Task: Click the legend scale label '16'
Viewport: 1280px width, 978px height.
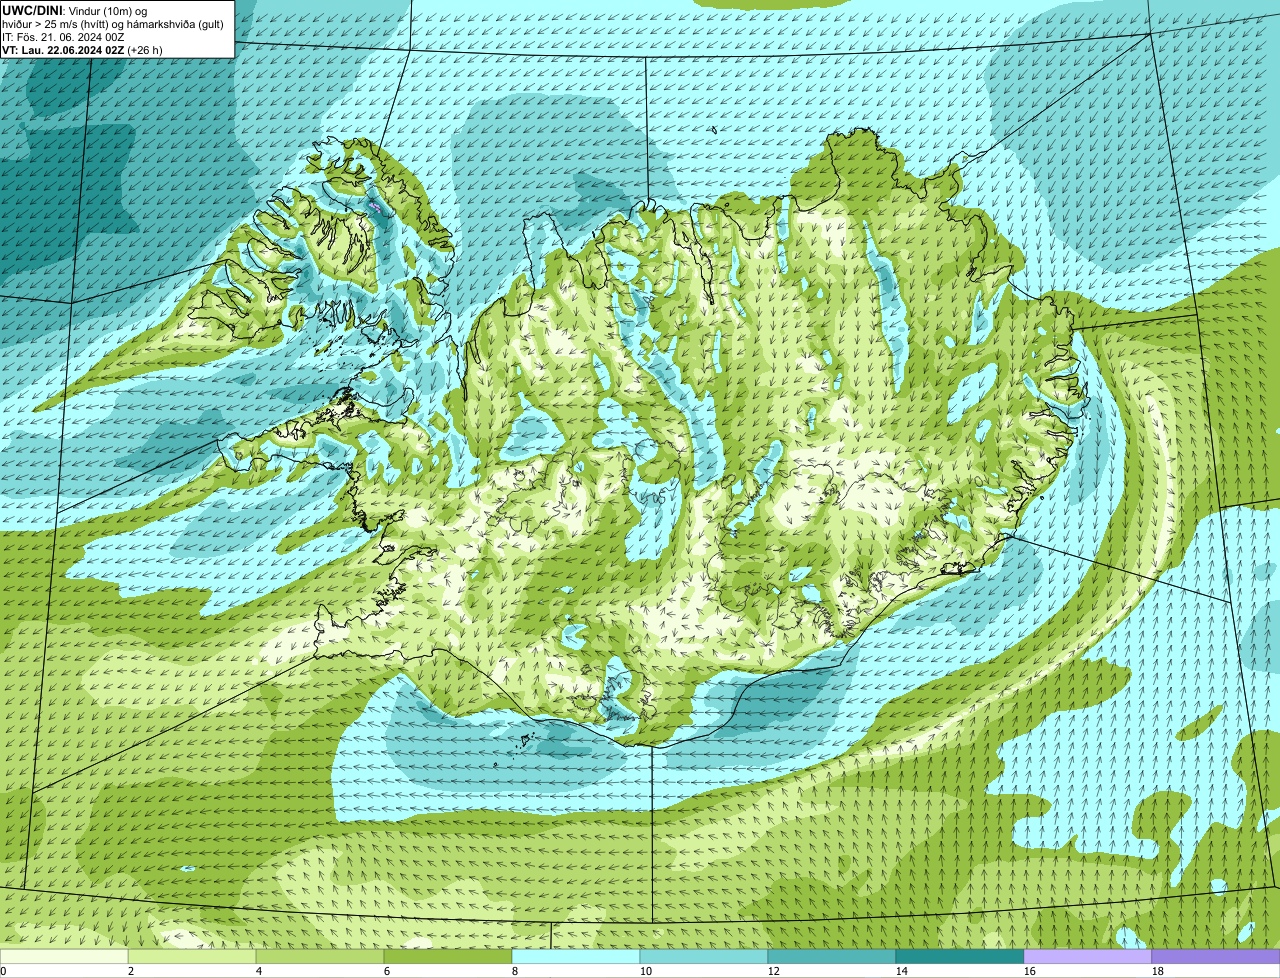Action: click(1030, 971)
